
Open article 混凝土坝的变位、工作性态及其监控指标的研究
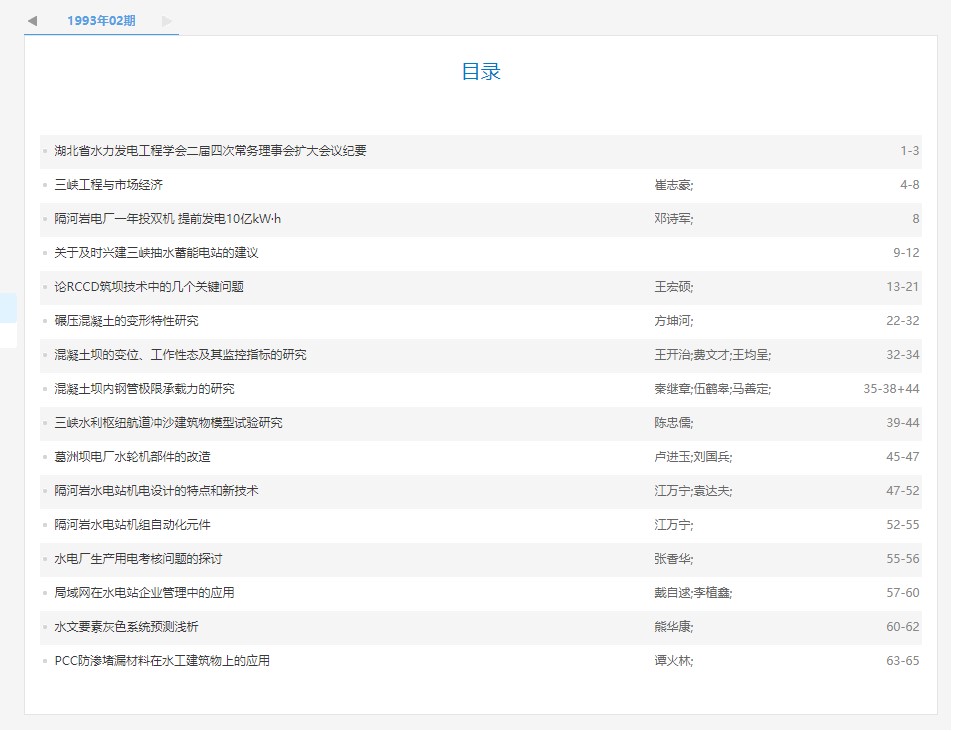[180, 355]
